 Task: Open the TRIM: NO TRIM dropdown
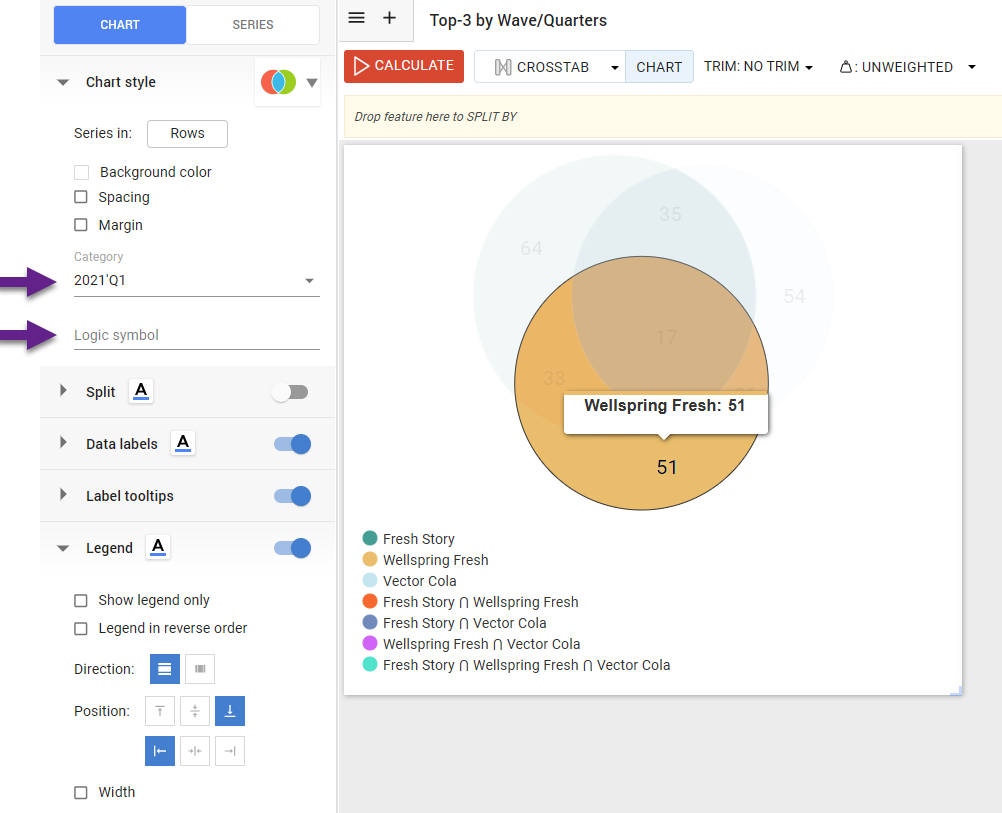click(x=758, y=67)
